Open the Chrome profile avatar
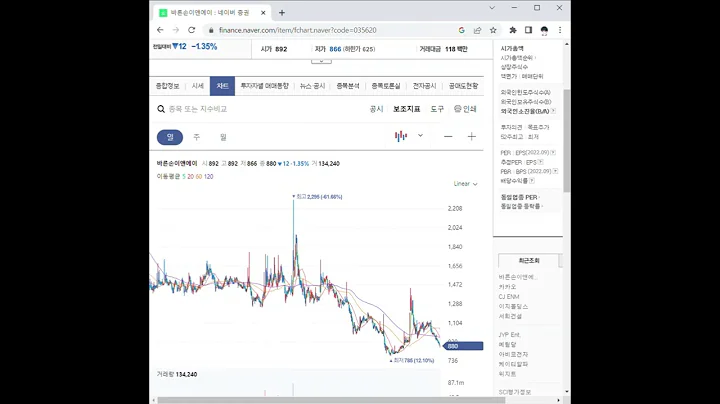The width and height of the screenshot is (720, 404). (544, 30)
